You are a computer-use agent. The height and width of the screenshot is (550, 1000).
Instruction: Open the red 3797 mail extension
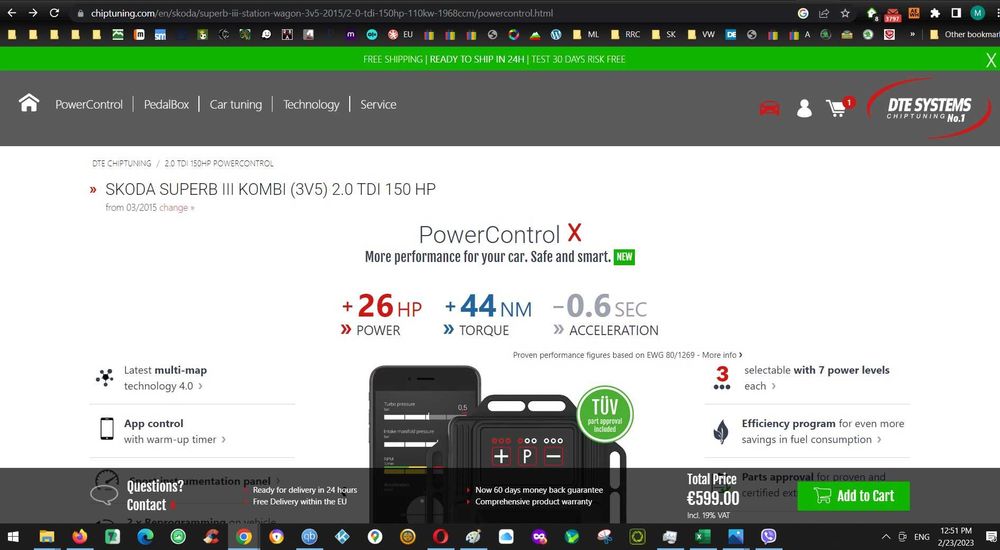click(892, 13)
